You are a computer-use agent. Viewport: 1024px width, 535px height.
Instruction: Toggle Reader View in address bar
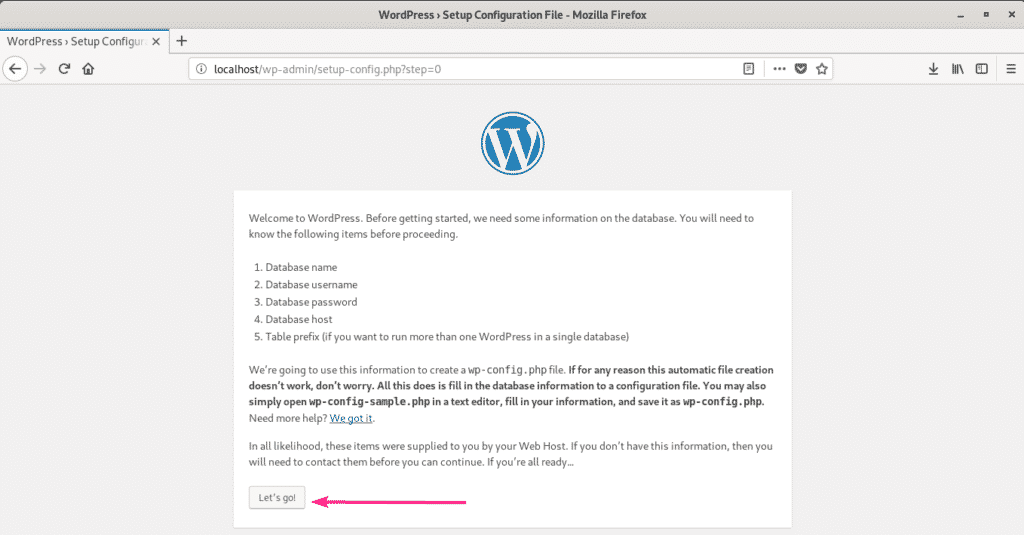pos(748,69)
